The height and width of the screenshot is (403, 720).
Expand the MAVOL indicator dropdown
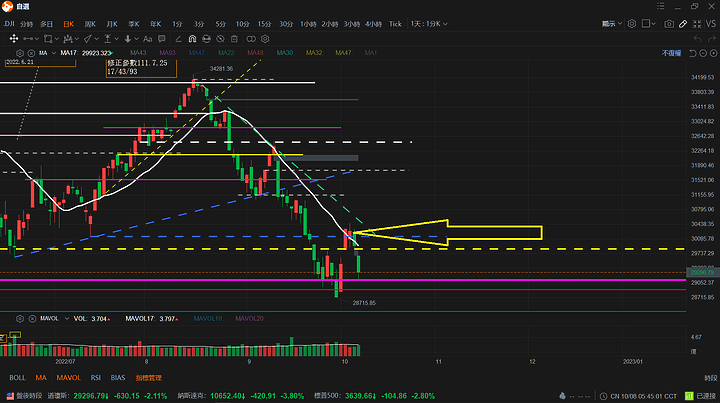click(x=67, y=319)
